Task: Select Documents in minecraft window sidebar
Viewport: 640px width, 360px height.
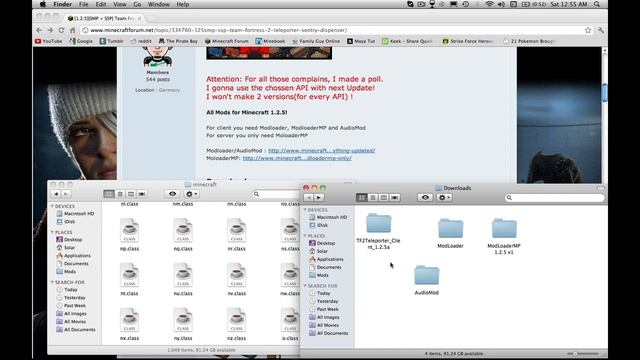Action: 72,264
